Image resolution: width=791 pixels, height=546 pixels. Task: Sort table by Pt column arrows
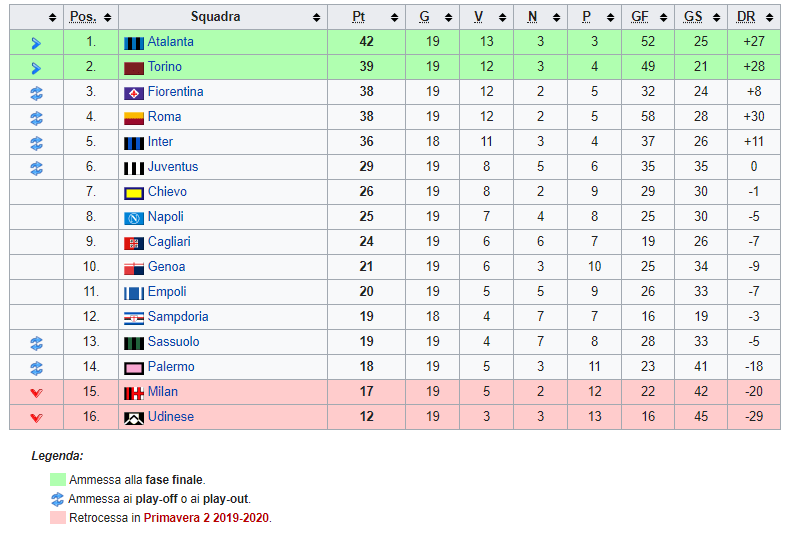click(x=394, y=18)
